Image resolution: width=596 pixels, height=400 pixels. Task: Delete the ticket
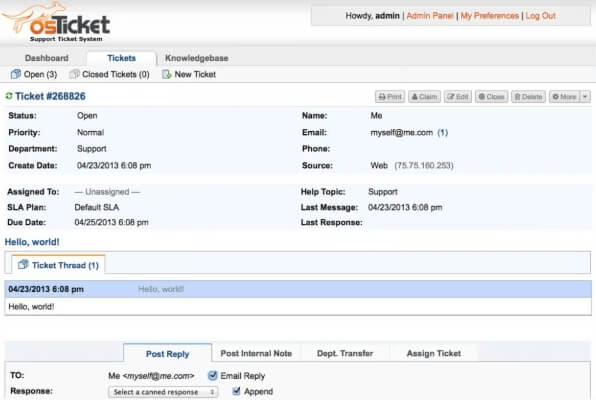tap(528, 97)
